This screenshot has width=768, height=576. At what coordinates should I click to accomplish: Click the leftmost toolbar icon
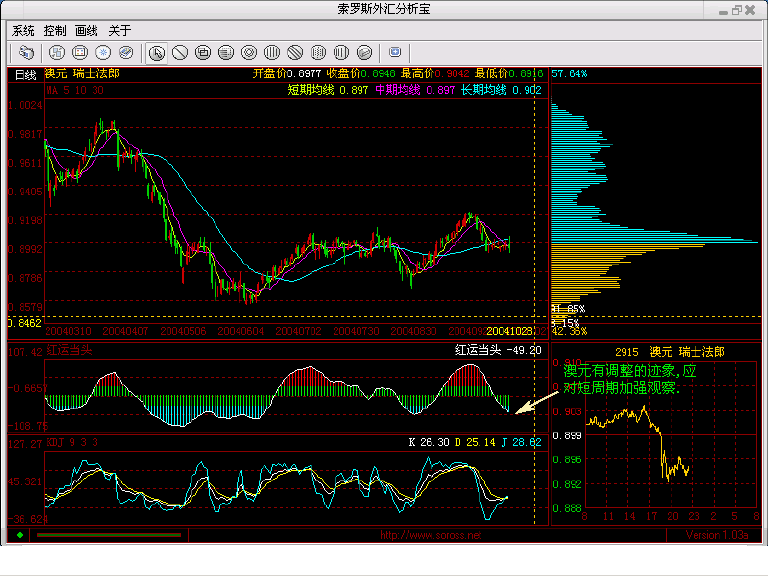pyautogui.click(x=26, y=51)
